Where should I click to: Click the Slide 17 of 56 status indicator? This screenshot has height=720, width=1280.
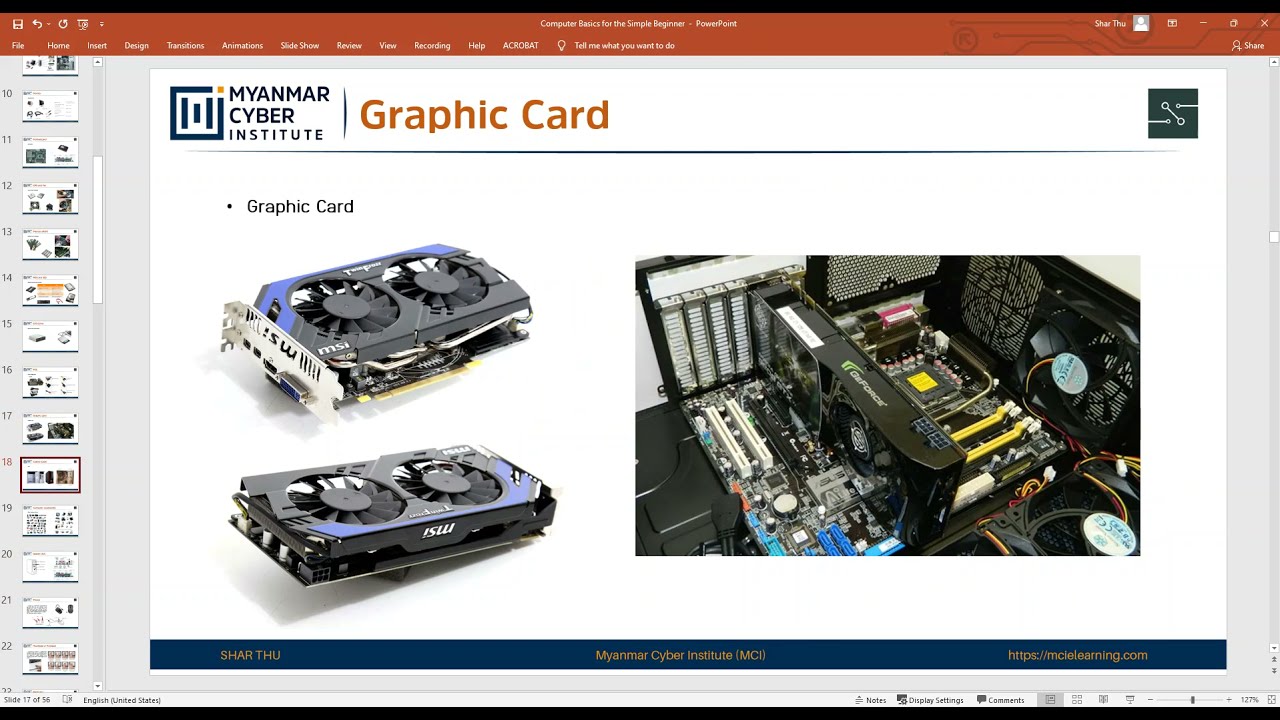[27, 700]
